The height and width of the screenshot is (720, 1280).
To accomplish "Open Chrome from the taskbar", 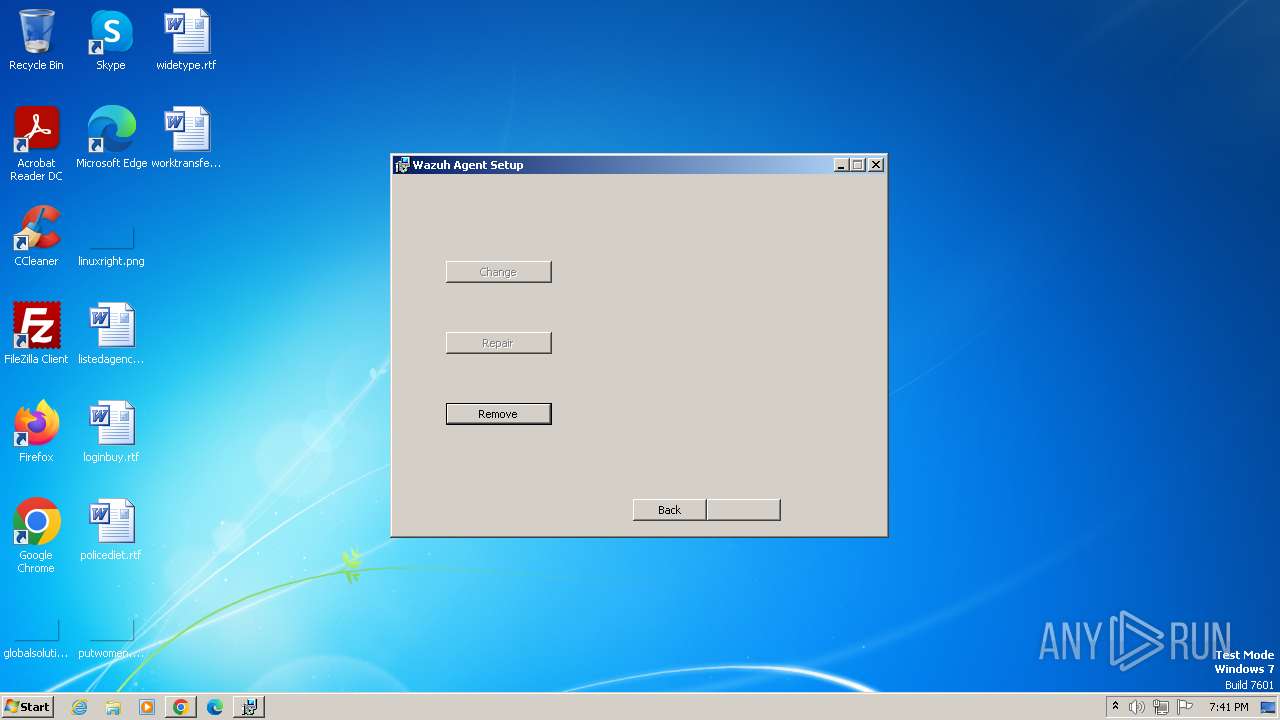I will (x=181, y=707).
